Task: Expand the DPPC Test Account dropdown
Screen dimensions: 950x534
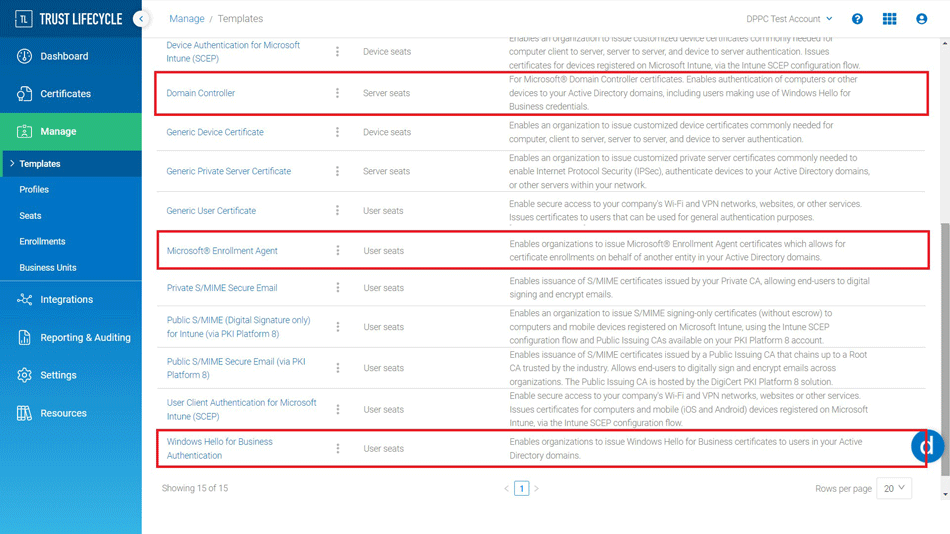Action: (x=789, y=19)
